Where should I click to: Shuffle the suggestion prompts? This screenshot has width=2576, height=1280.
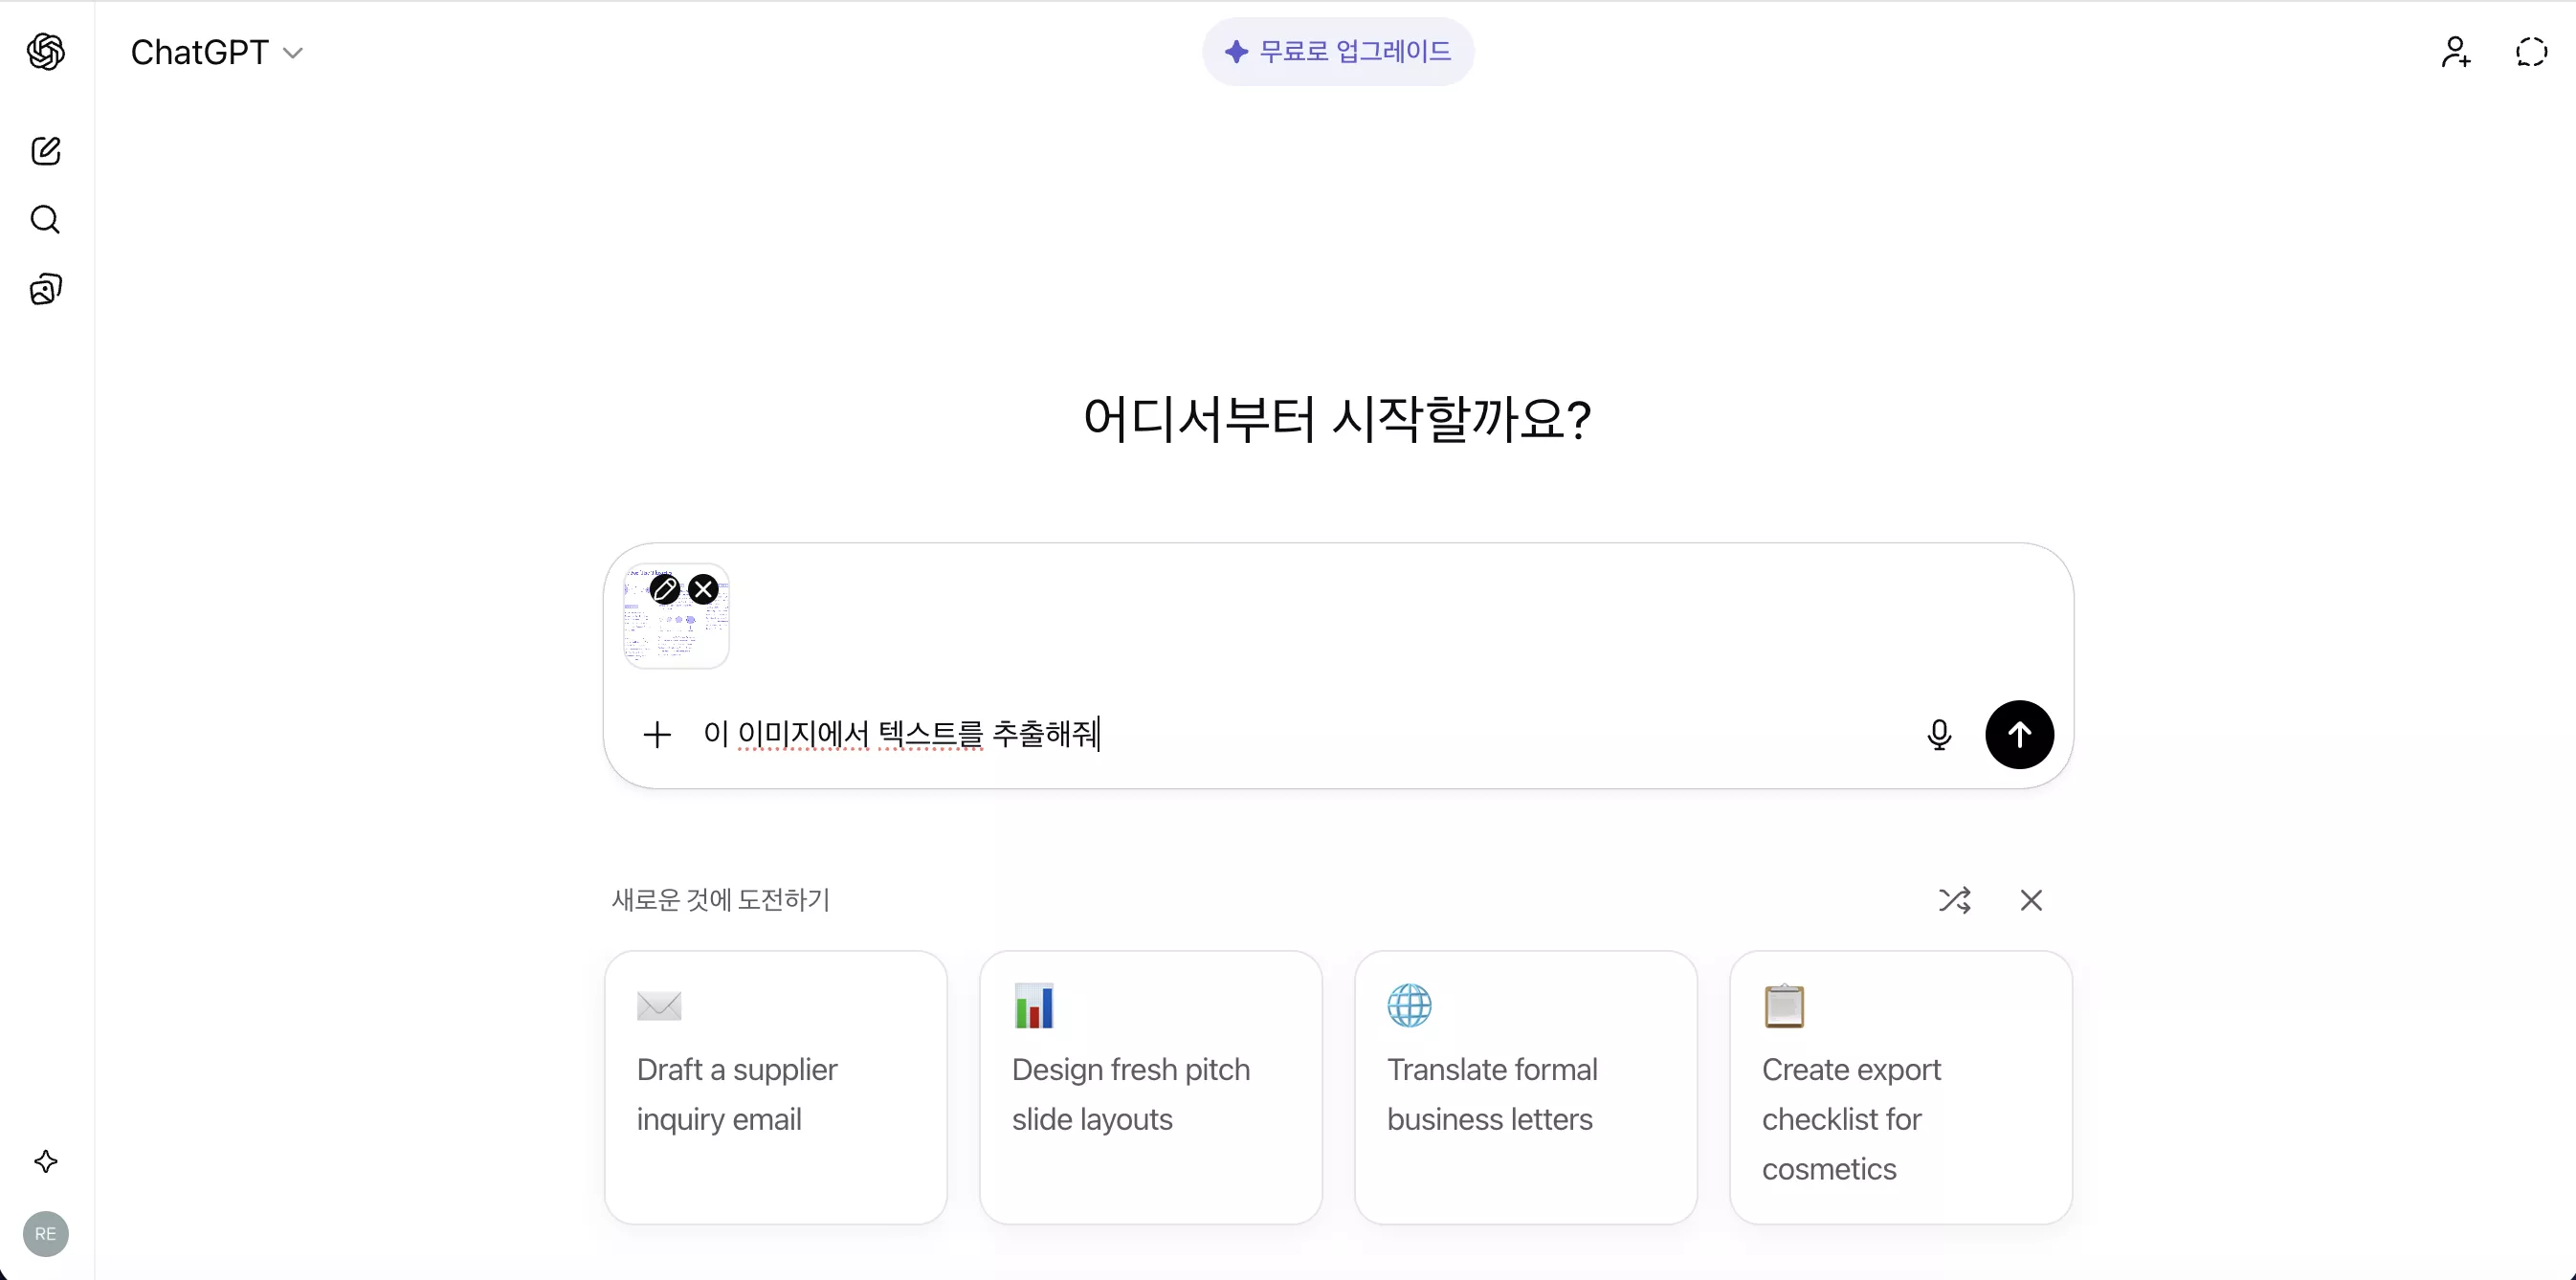(x=1955, y=900)
